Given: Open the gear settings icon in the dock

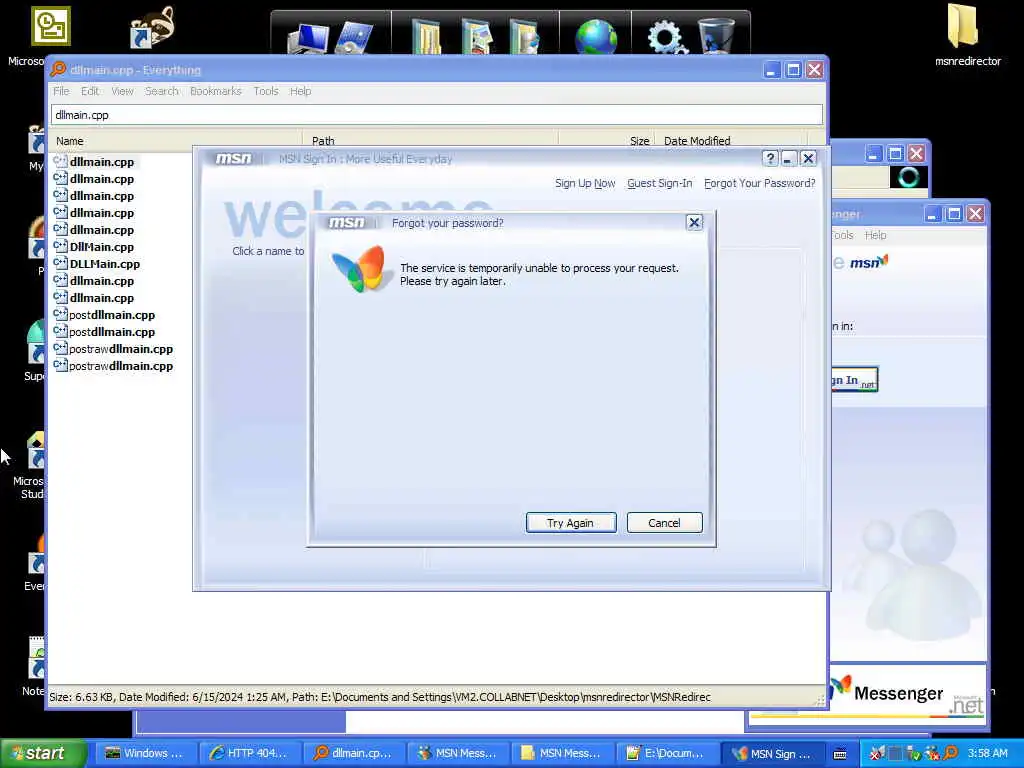Looking at the screenshot, I should (666, 37).
